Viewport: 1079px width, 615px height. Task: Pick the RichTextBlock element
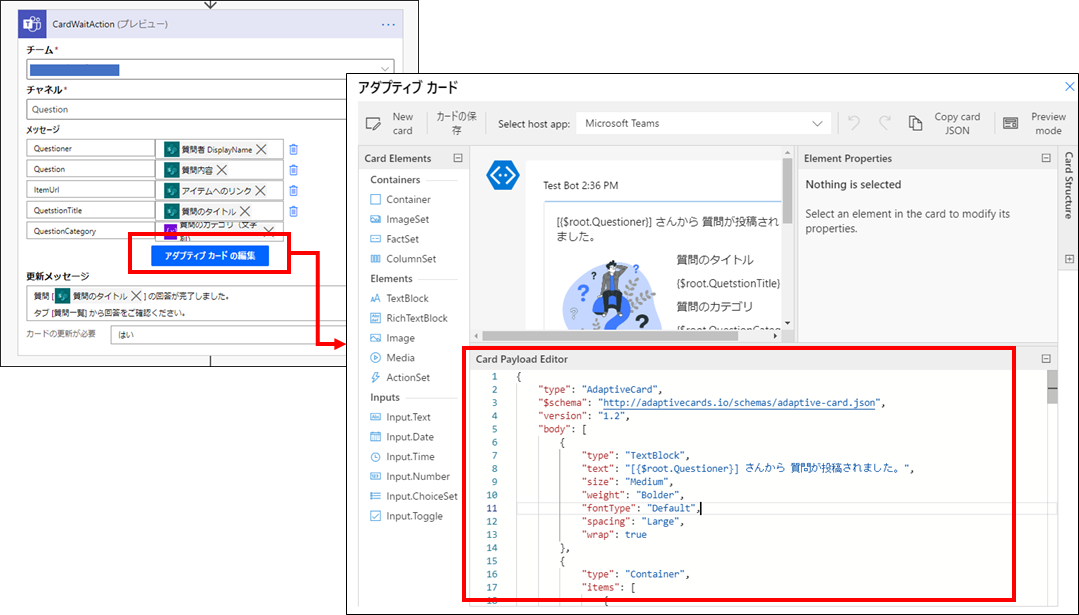click(409, 319)
